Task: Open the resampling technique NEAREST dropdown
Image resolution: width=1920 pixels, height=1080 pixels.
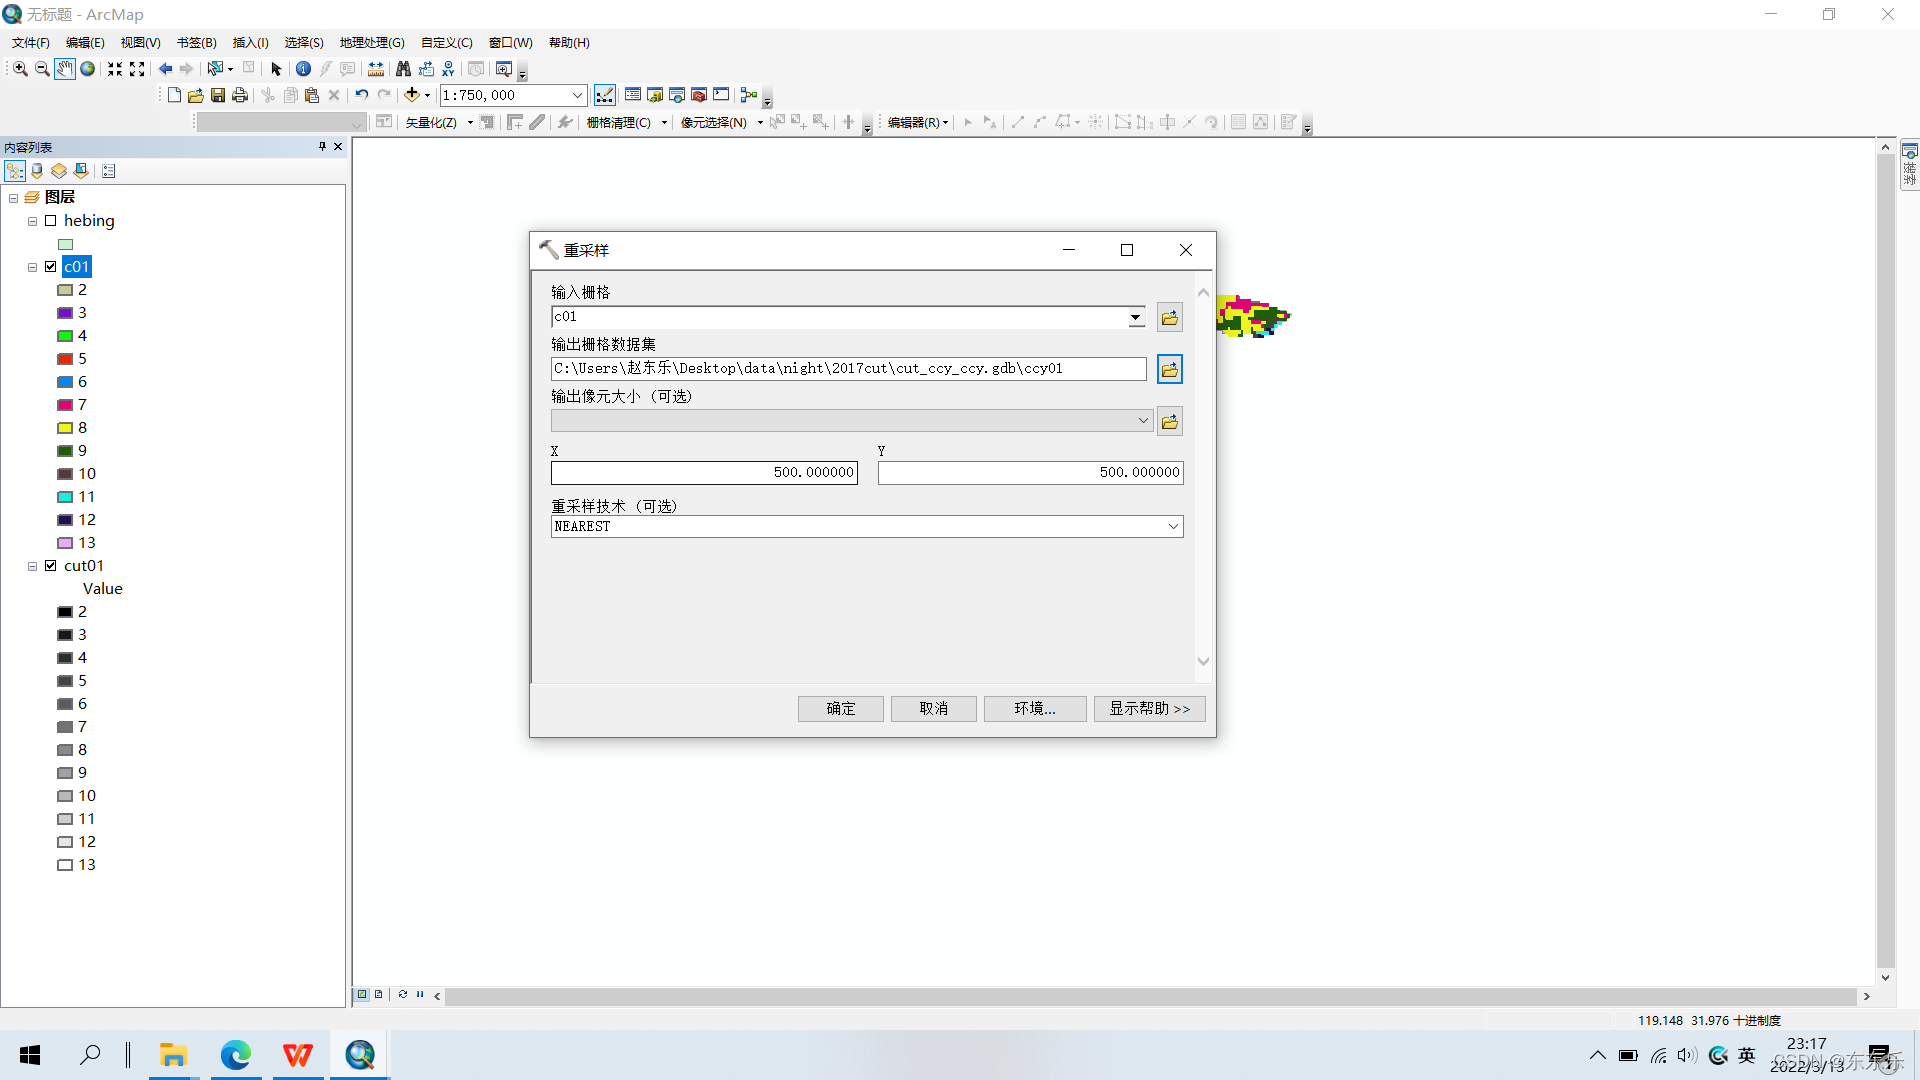Action: tap(1173, 527)
